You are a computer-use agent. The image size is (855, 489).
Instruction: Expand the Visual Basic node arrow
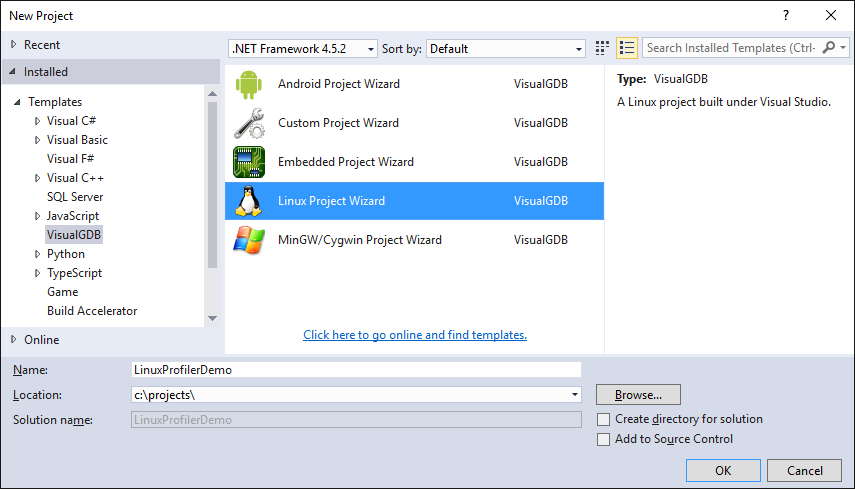coord(37,140)
